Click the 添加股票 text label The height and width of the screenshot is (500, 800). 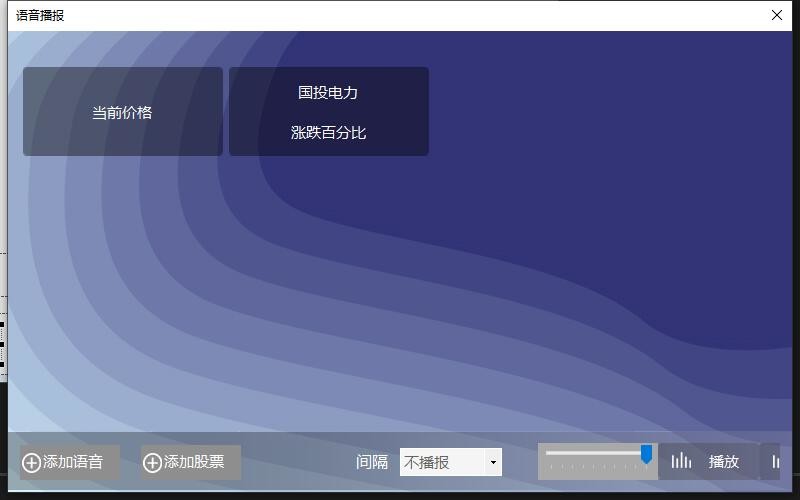194,462
